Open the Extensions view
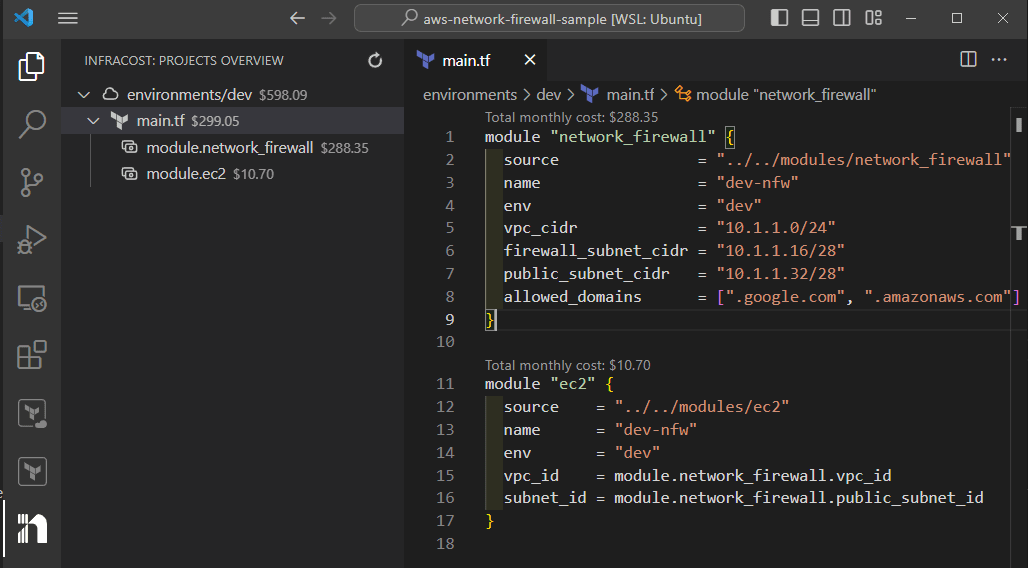This screenshot has height=568, width=1028. (x=31, y=355)
